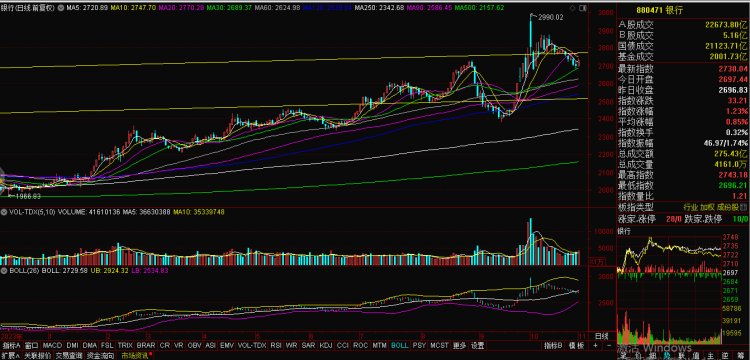Select the EMV indicator tab
Viewport: 750px width, 360px height.
(227, 345)
